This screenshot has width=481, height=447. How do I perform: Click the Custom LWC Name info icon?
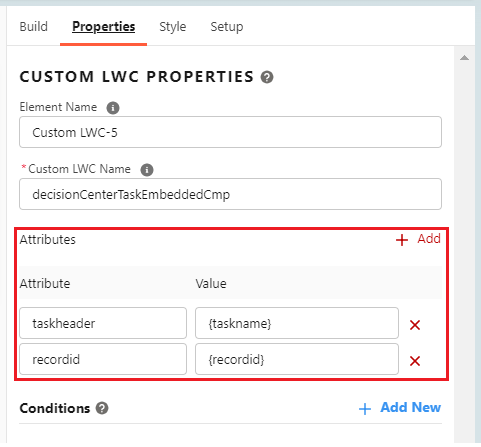(x=147, y=170)
